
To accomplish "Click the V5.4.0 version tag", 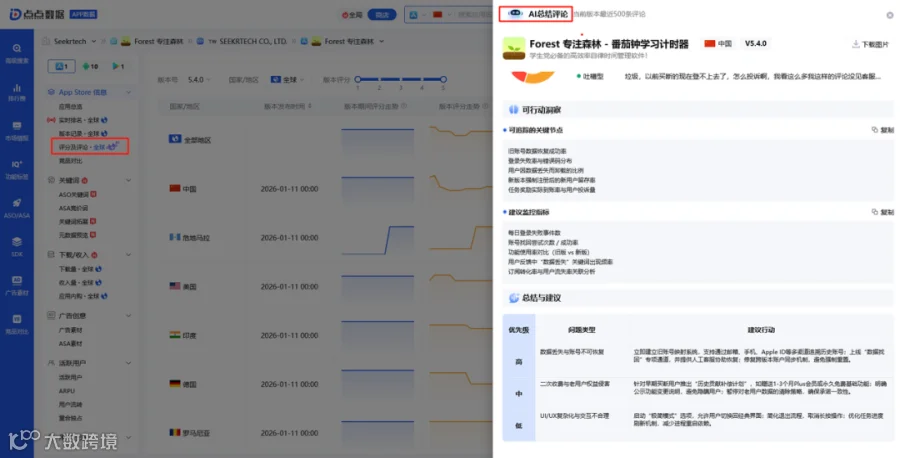I will coord(755,44).
